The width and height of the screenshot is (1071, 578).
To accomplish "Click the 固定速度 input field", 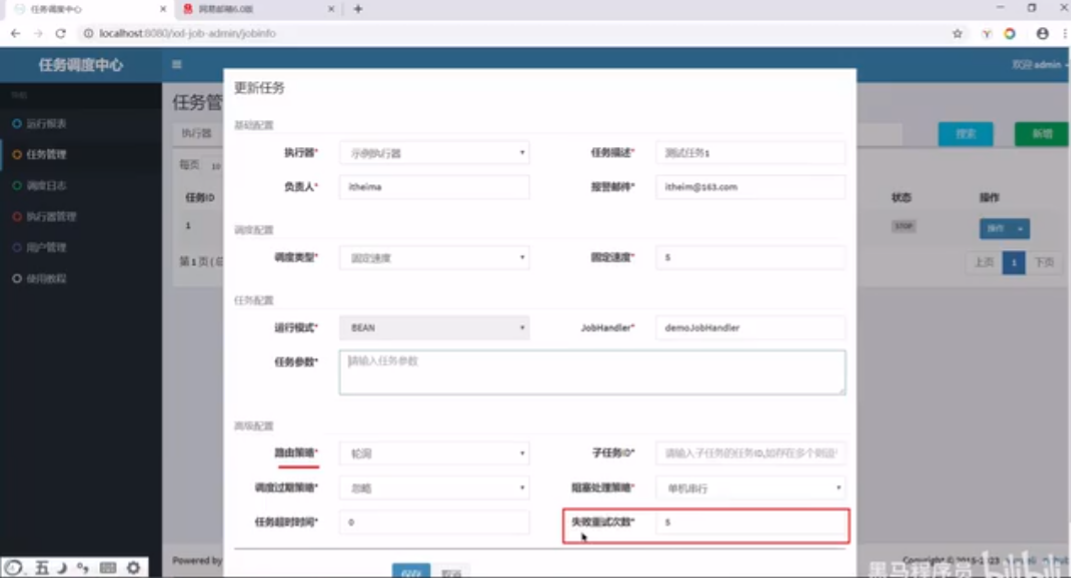I will 750,258.
